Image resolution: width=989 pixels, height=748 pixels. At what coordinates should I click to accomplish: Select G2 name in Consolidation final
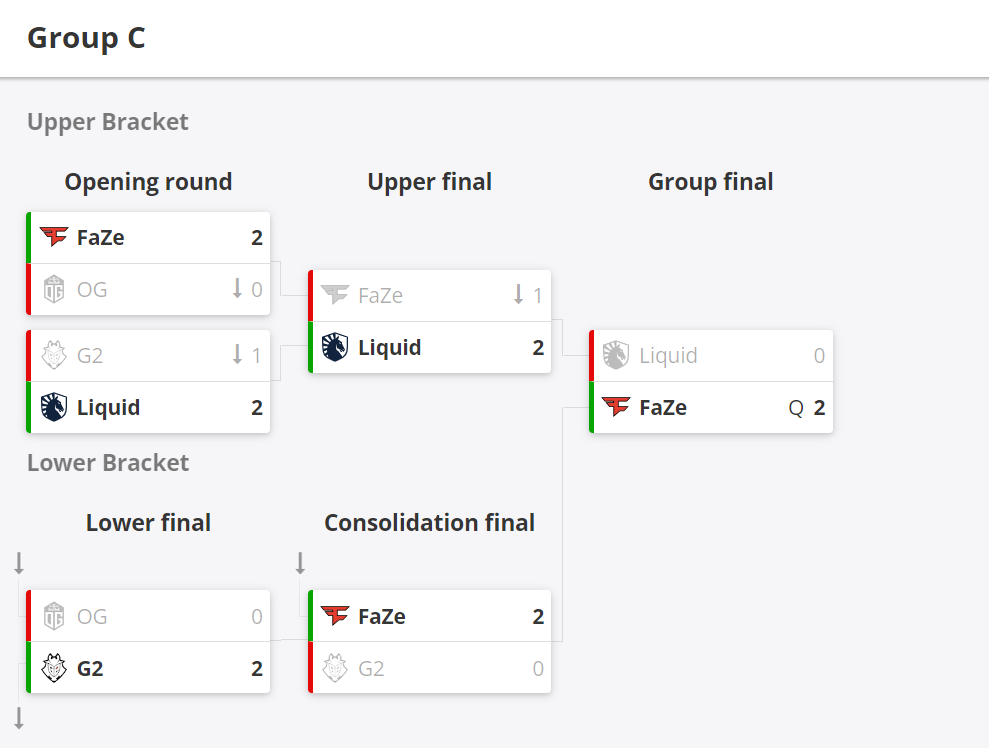[x=371, y=669]
